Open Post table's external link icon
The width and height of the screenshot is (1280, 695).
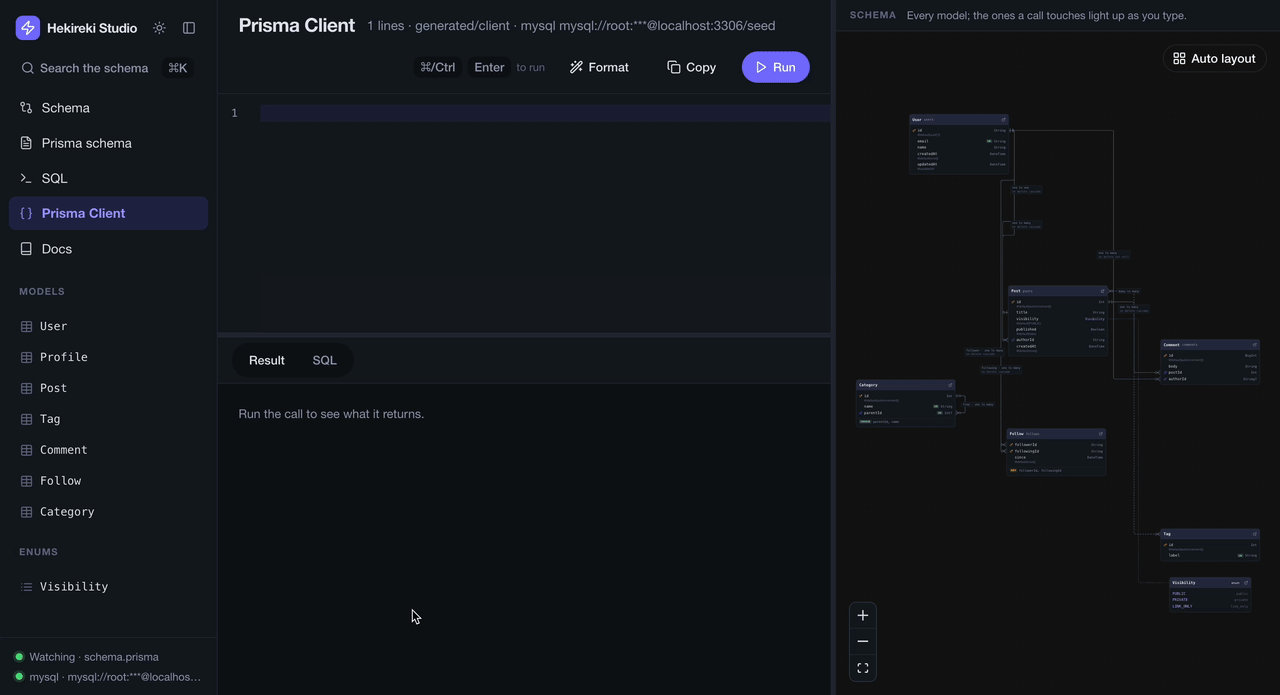(x=1102, y=291)
